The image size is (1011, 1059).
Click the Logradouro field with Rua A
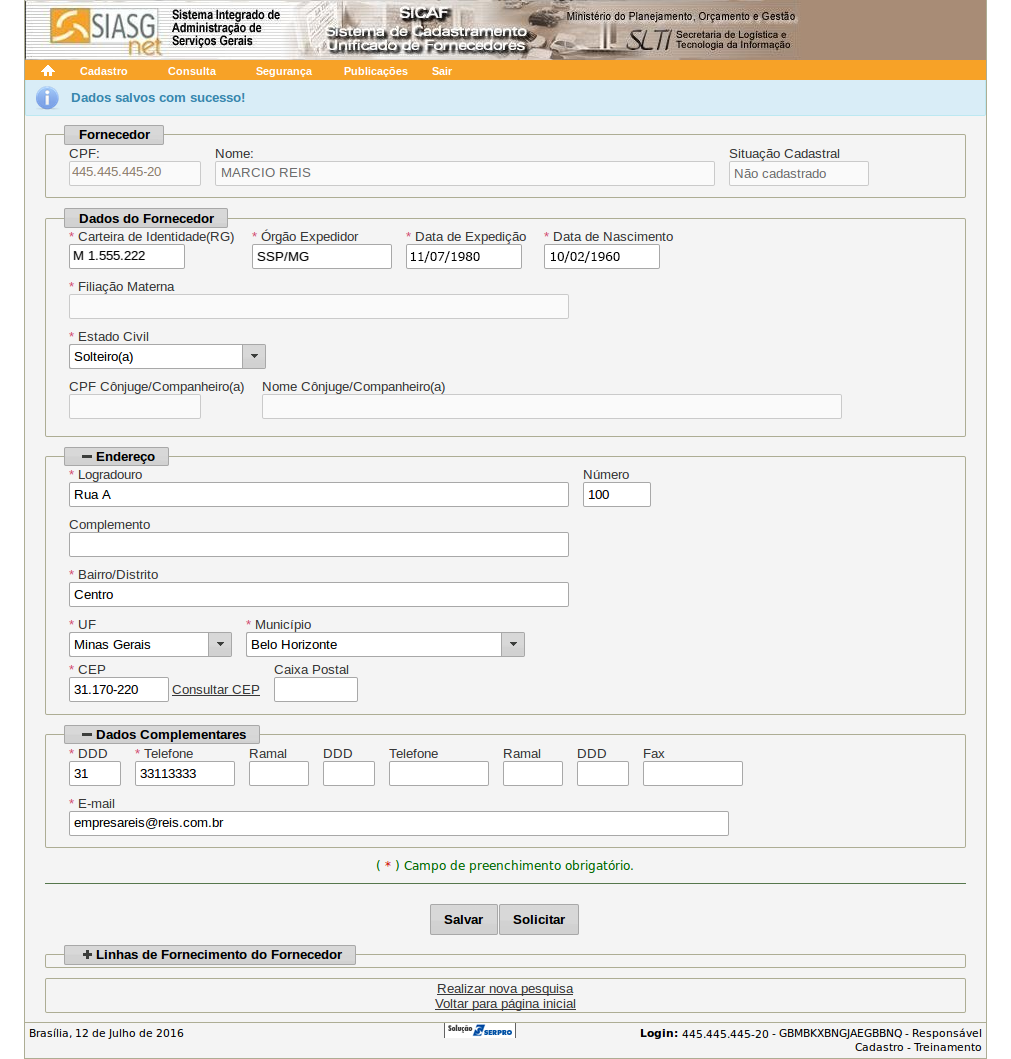(319, 494)
